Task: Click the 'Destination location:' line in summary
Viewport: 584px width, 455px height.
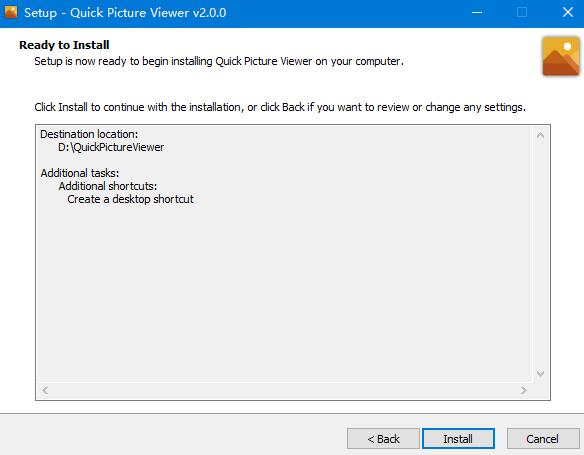Action: (x=89, y=134)
